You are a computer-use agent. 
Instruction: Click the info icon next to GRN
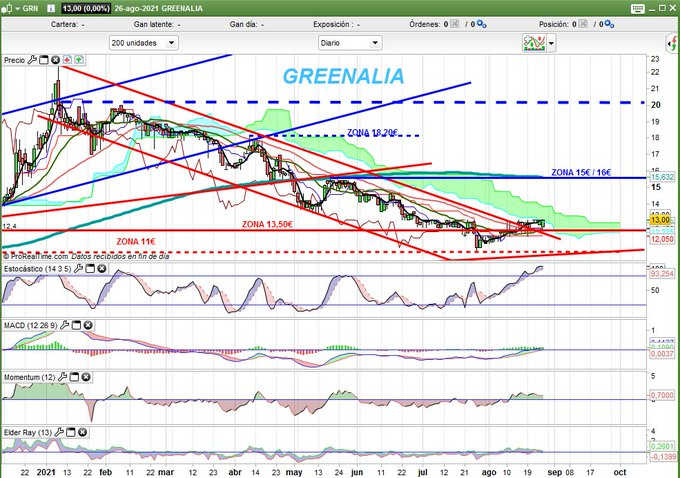[x=51, y=8]
